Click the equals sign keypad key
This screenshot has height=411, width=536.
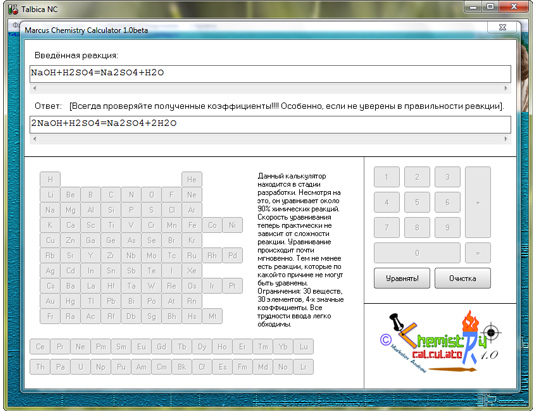tap(478, 253)
